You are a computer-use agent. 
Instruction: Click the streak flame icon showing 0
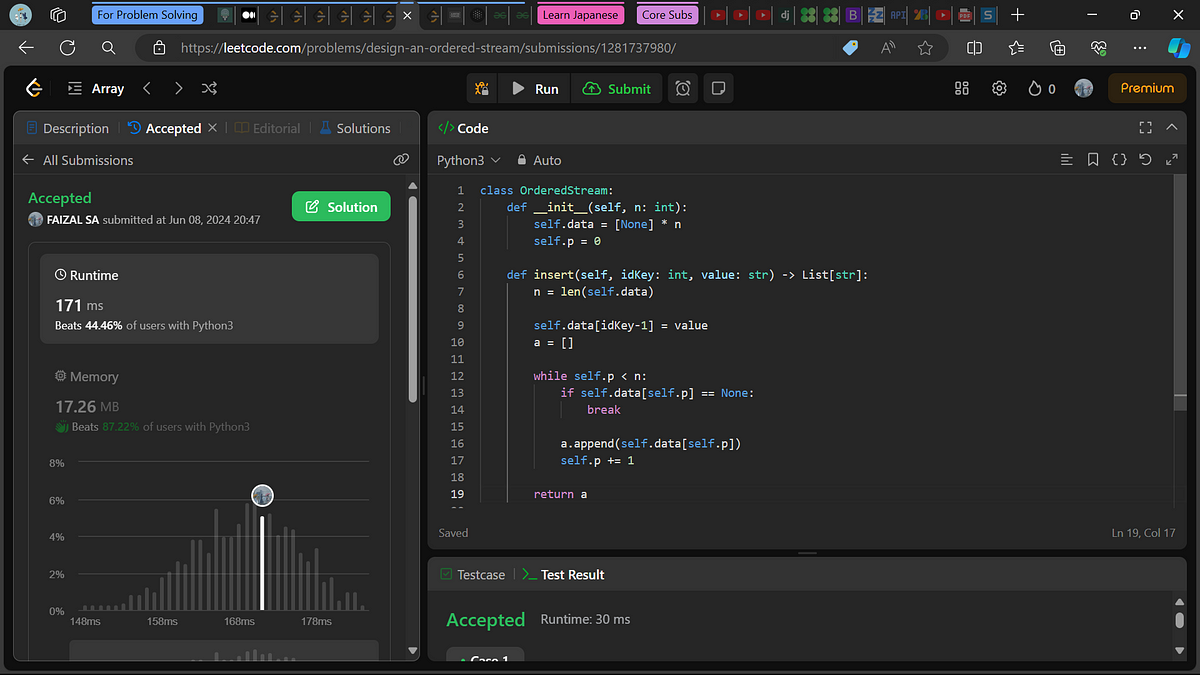[1042, 88]
